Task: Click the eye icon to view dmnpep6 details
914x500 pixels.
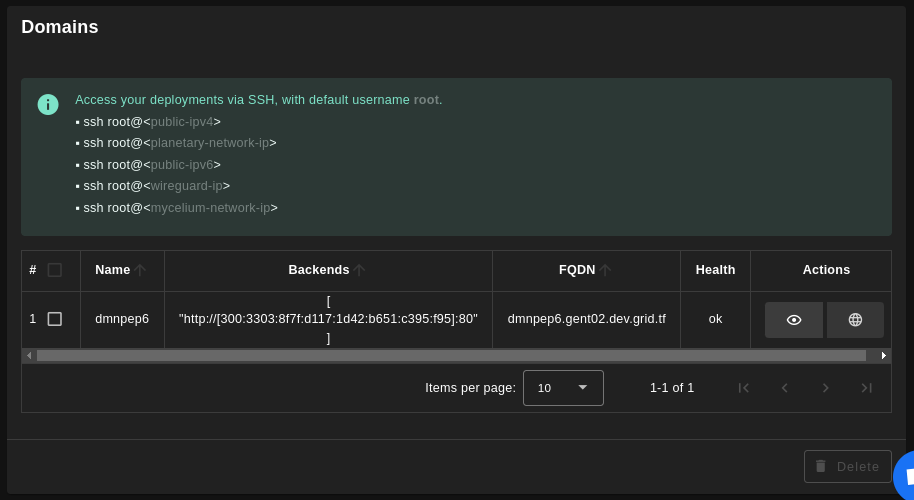Action: pyautogui.click(x=794, y=320)
